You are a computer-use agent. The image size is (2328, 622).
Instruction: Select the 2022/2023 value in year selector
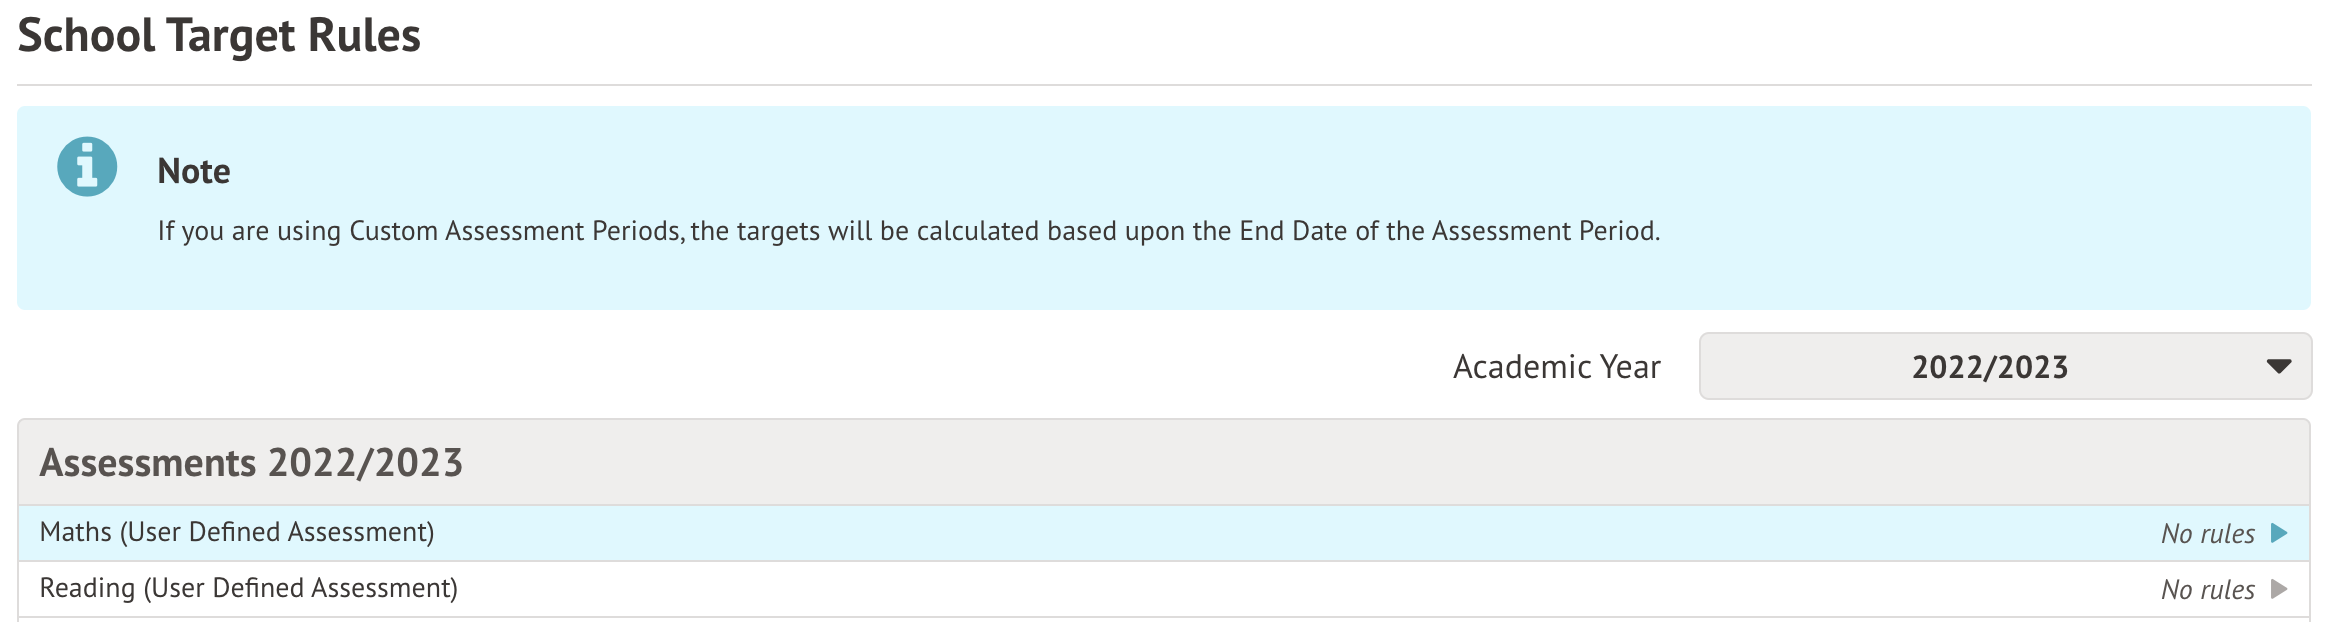(x=1989, y=367)
